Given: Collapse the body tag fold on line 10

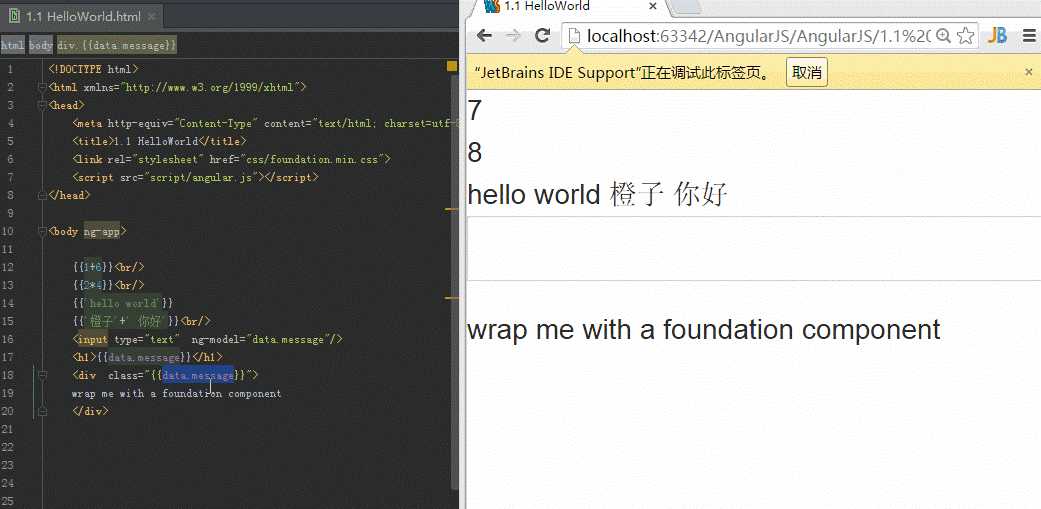Looking at the screenshot, I should [42, 231].
